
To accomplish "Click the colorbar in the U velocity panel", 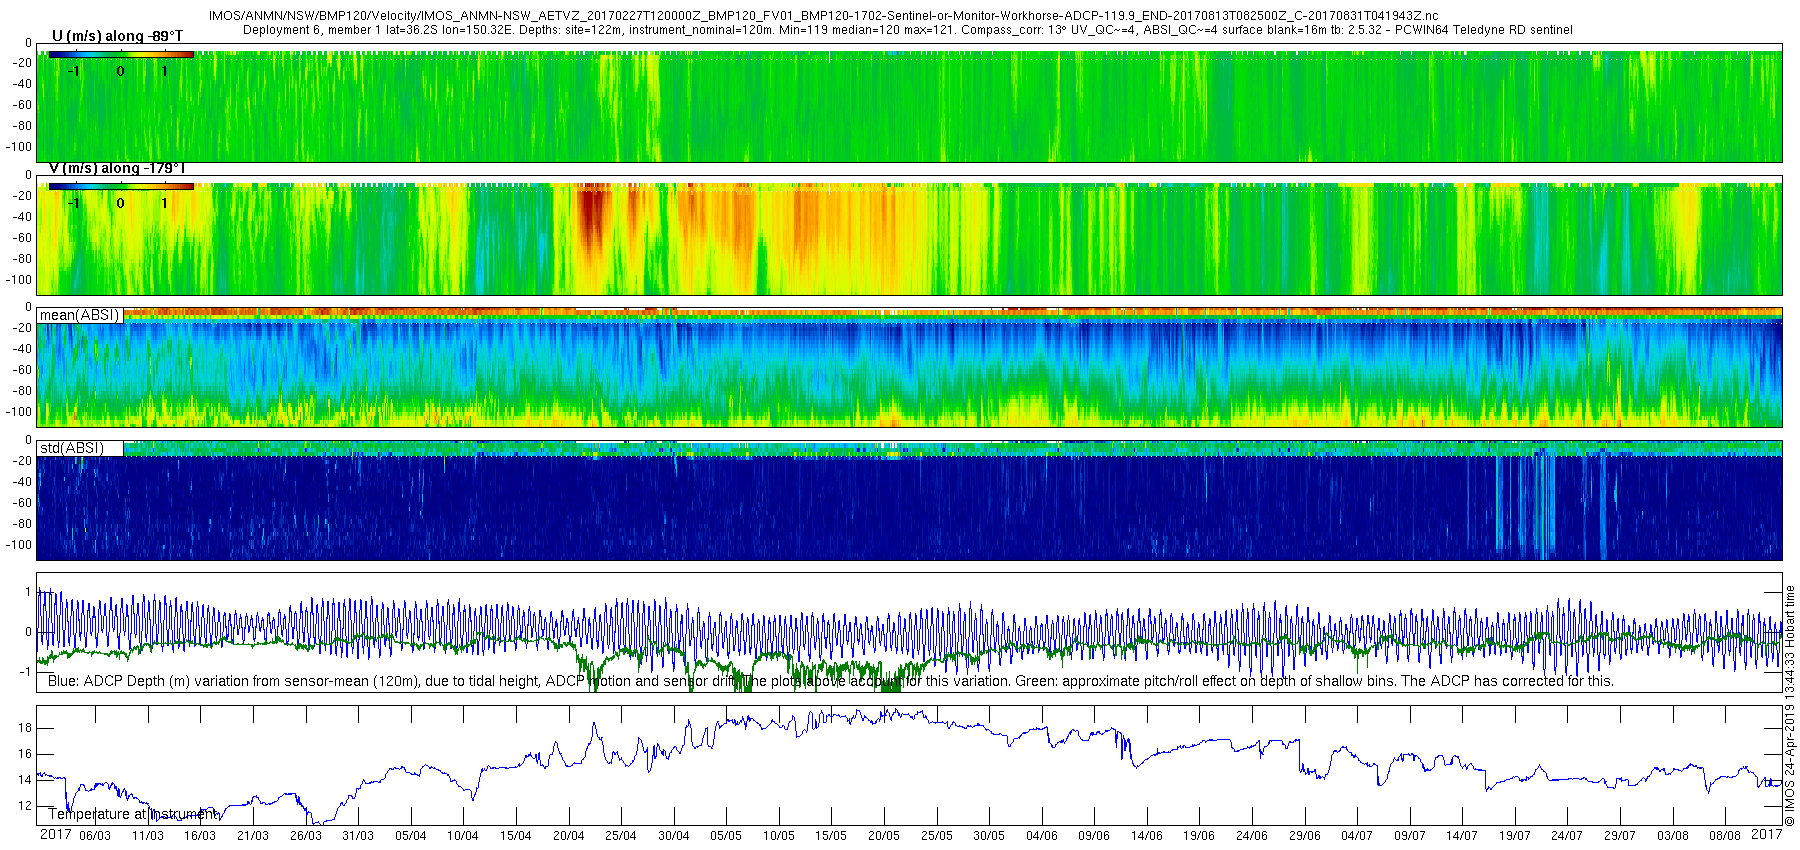I will pos(121,54).
